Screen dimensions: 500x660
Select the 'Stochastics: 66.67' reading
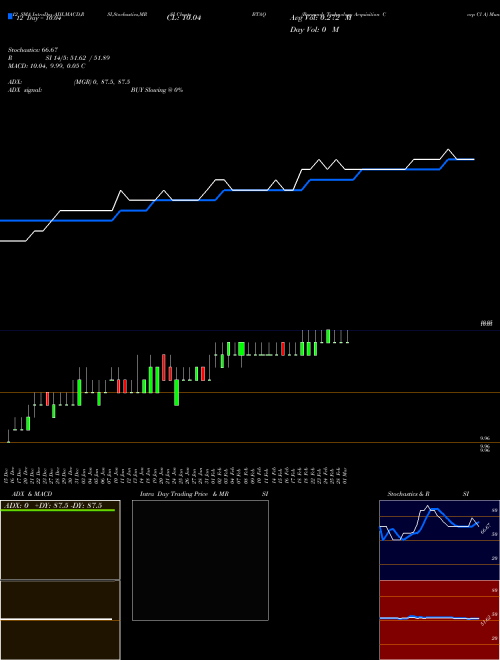(x=33, y=50)
